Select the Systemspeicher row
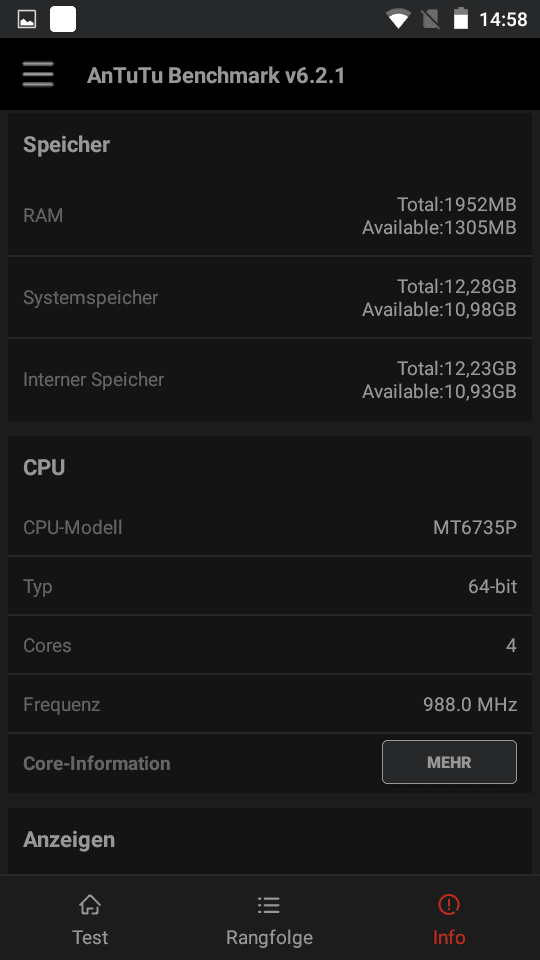540x960 pixels. [x=269, y=298]
